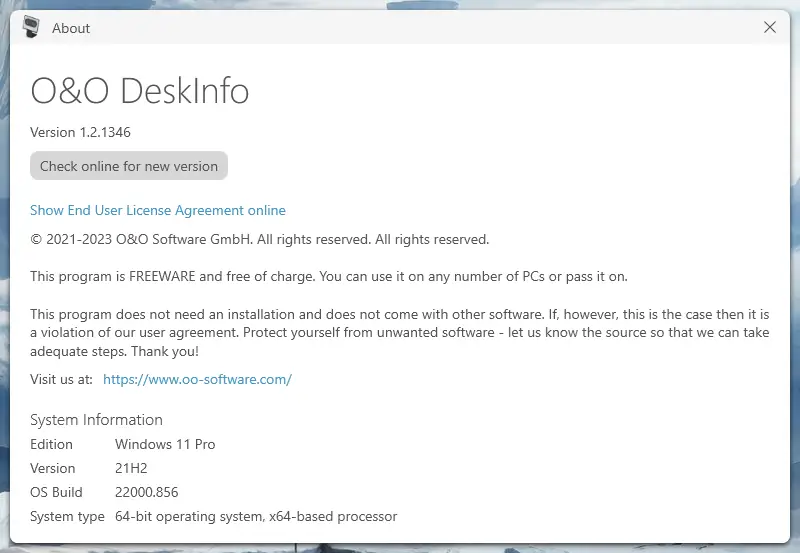Click the OS Build label
The height and width of the screenshot is (553, 800).
(x=56, y=492)
